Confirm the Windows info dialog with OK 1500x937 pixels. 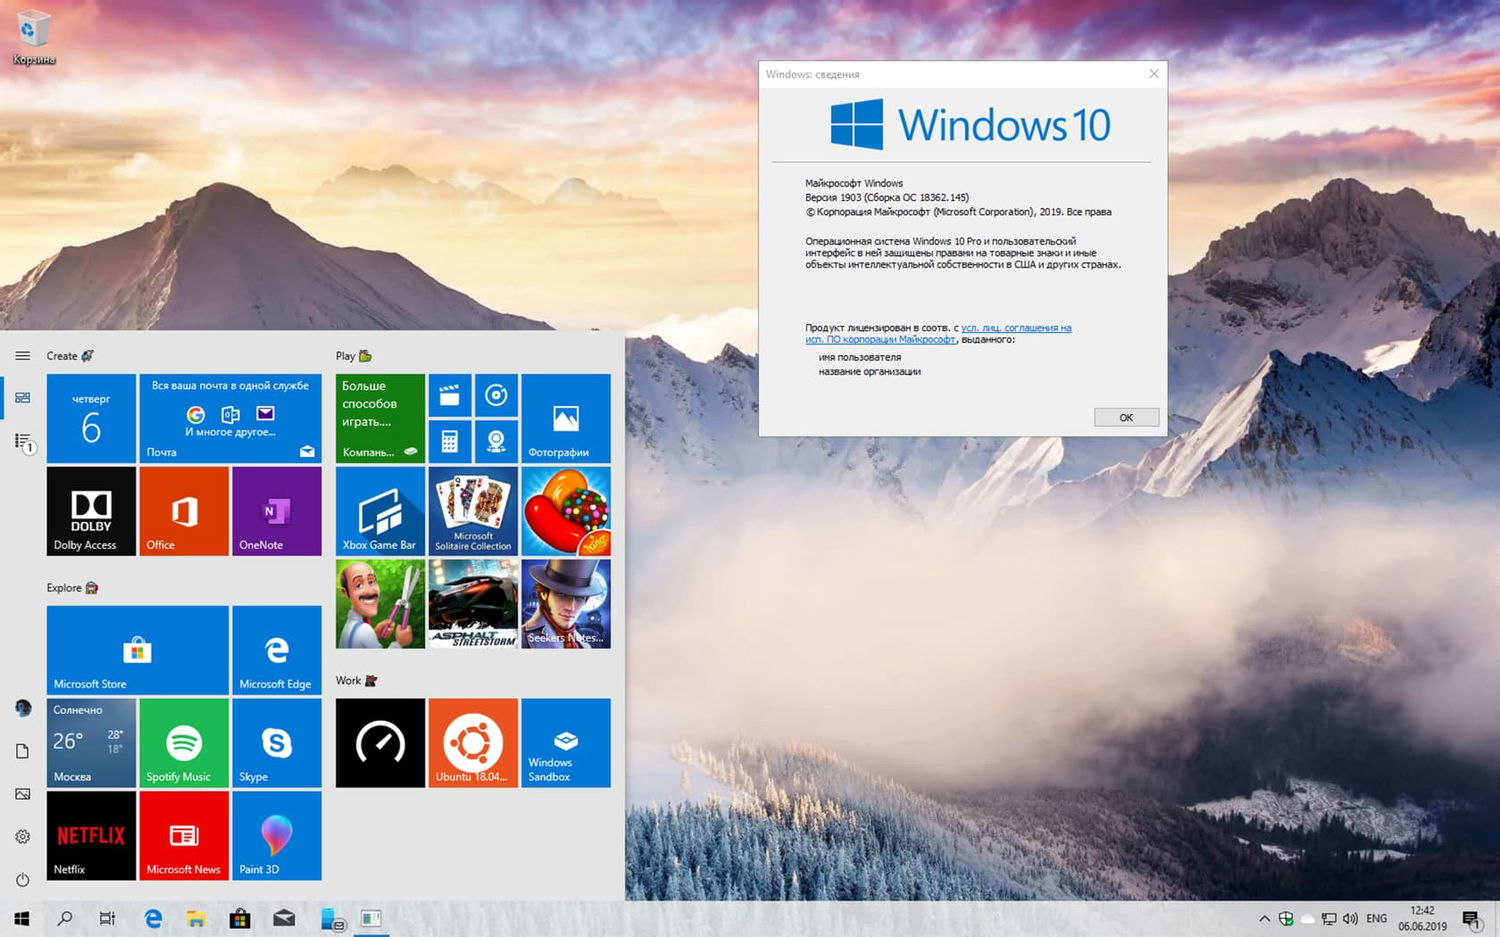[1126, 417]
